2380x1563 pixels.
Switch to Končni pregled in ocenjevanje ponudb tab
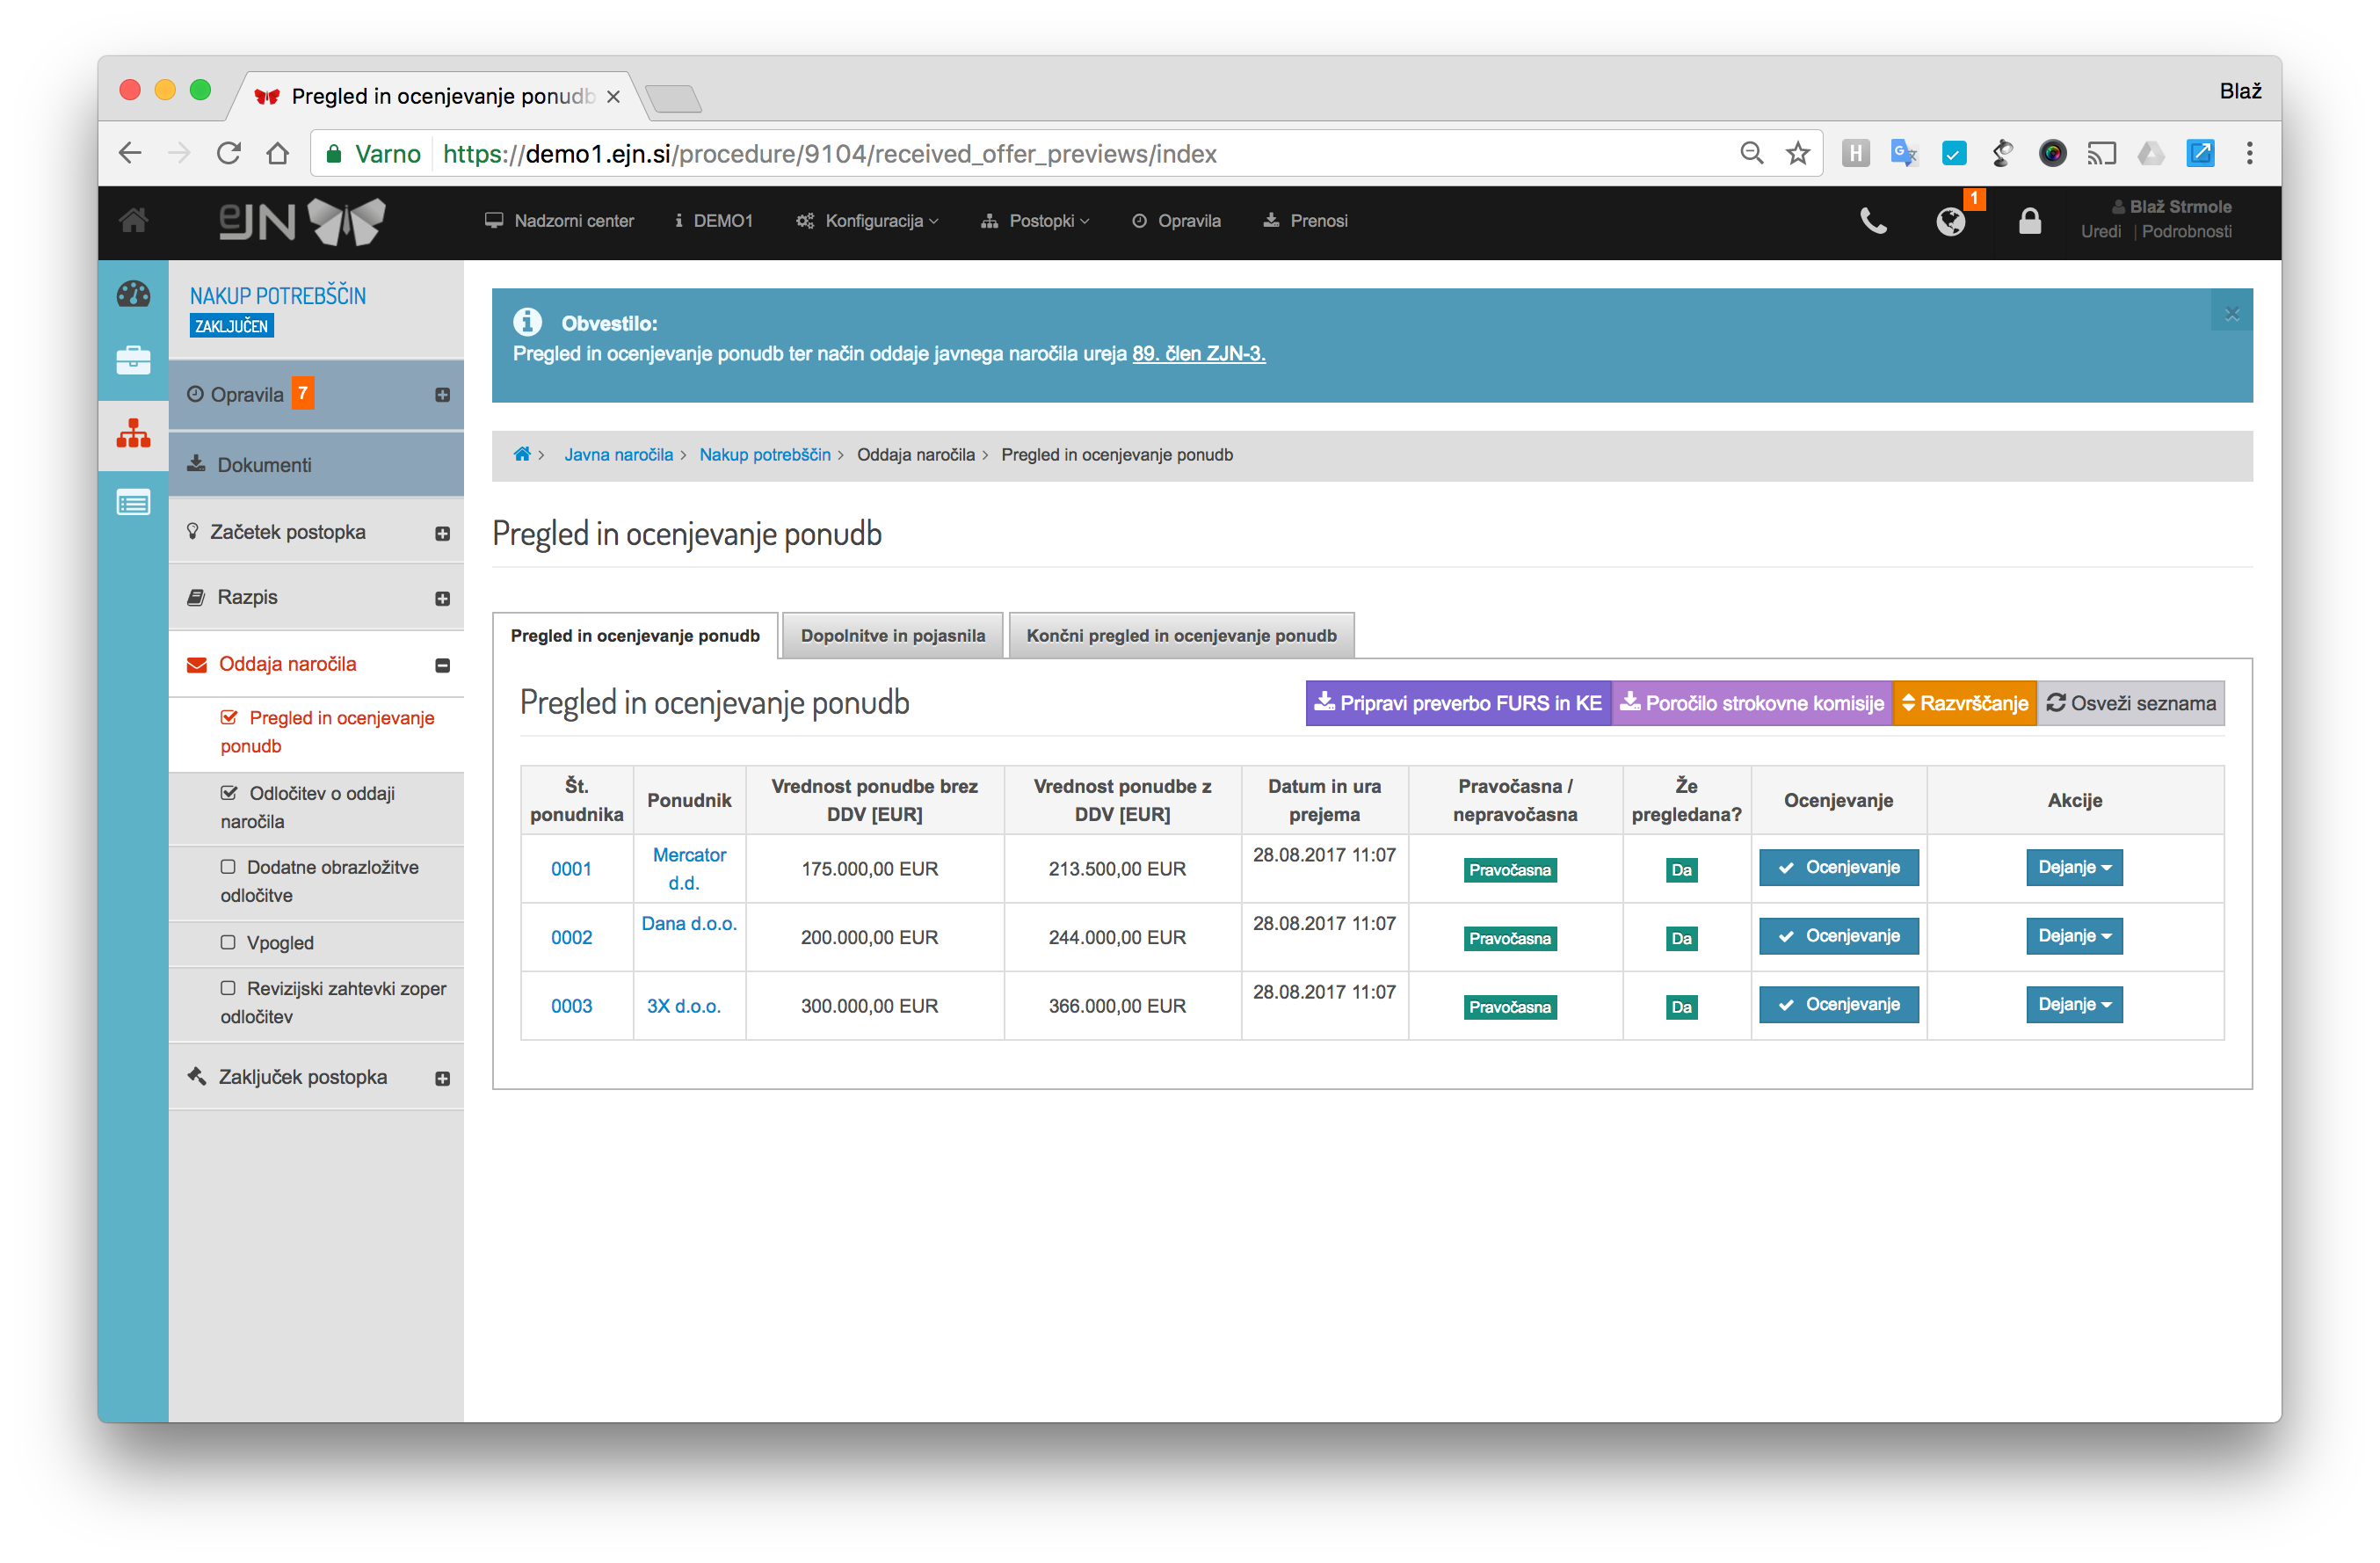tap(1181, 635)
